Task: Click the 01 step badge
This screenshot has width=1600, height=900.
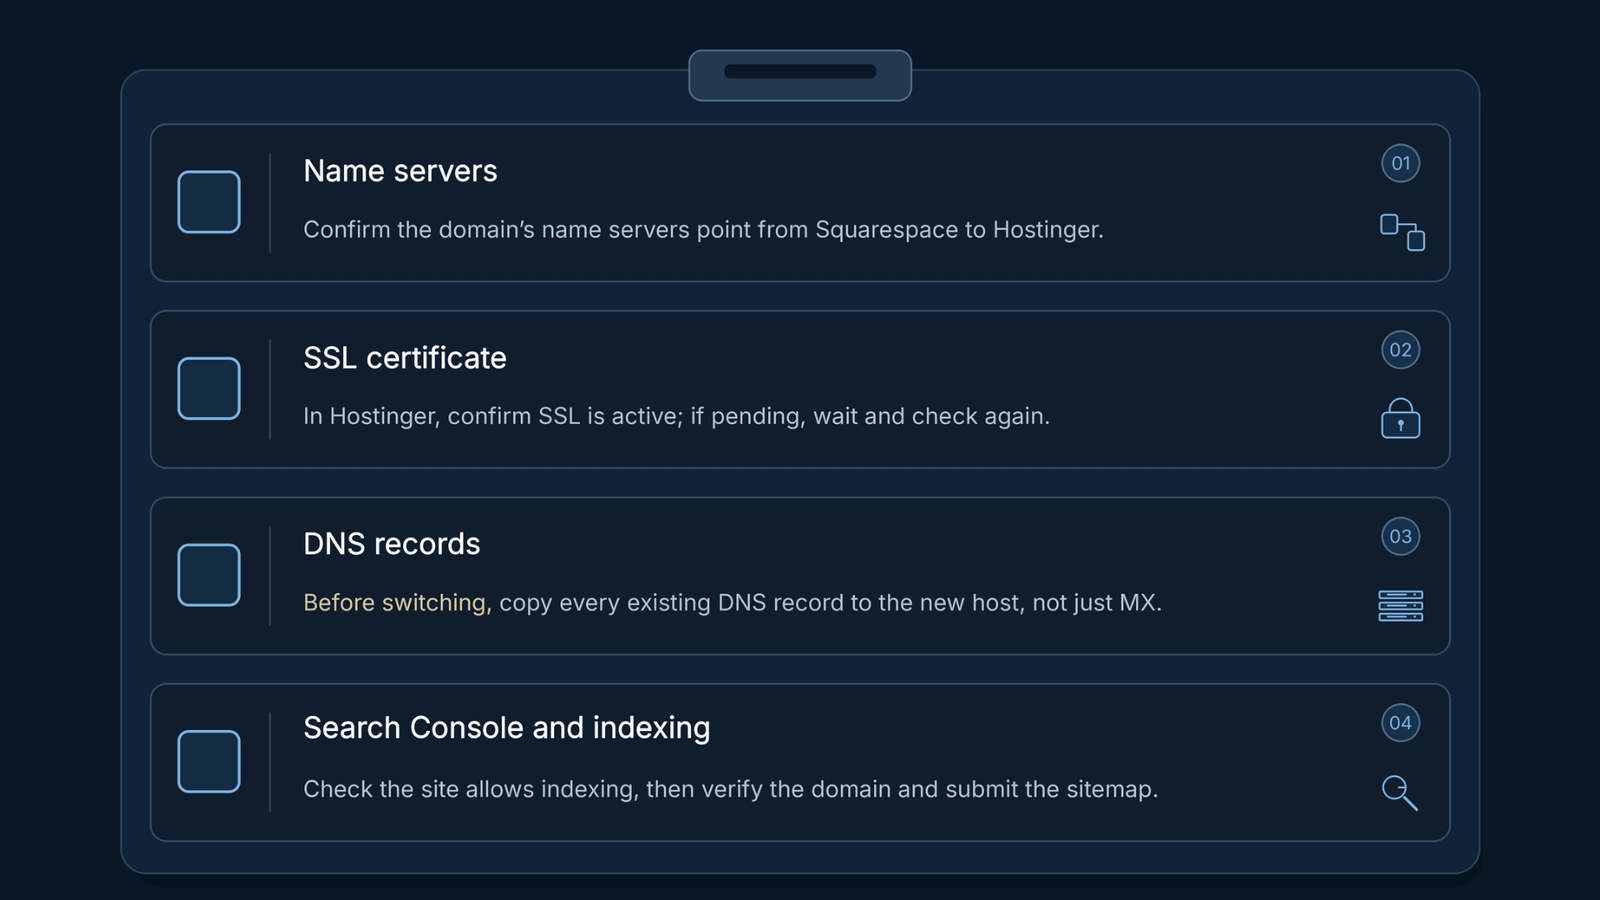Action: (1401, 163)
